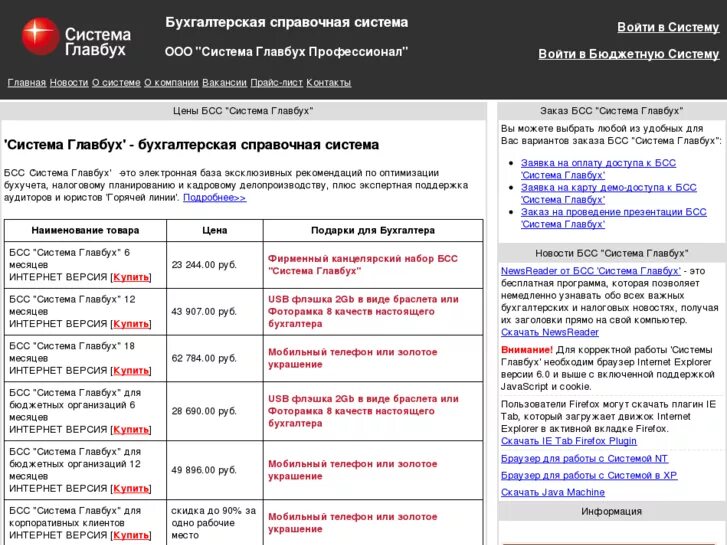Image resolution: width=727 pixels, height=545 pixels.
Task: Click the main page heading 'Система Главбух'
Action: coord(191,145)
